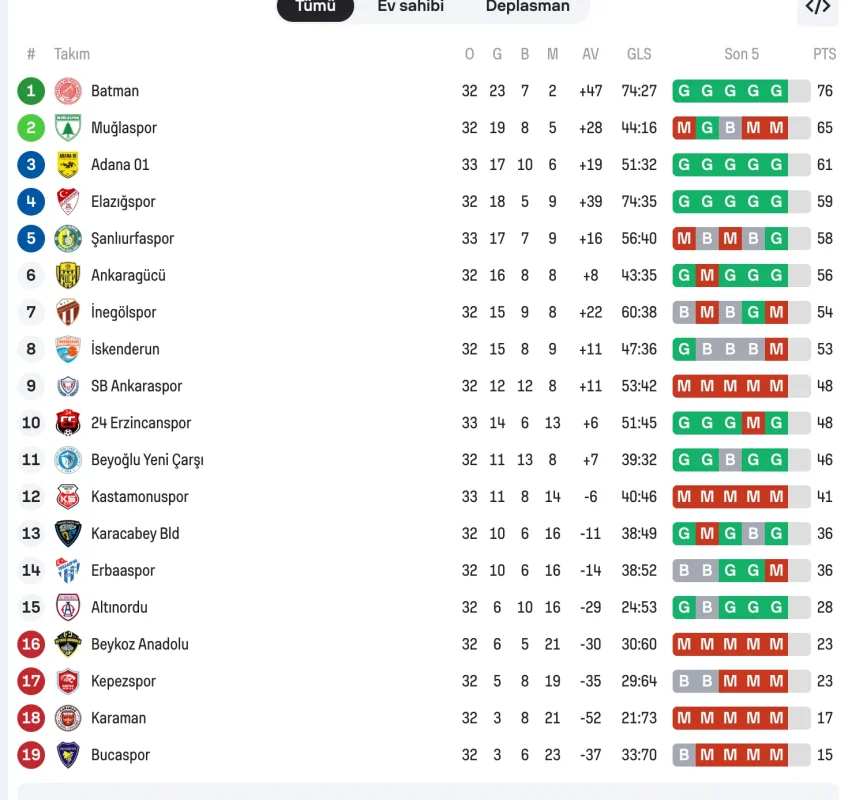Sort by the PTS column header

pyautogui.click(x=824, y=54)
